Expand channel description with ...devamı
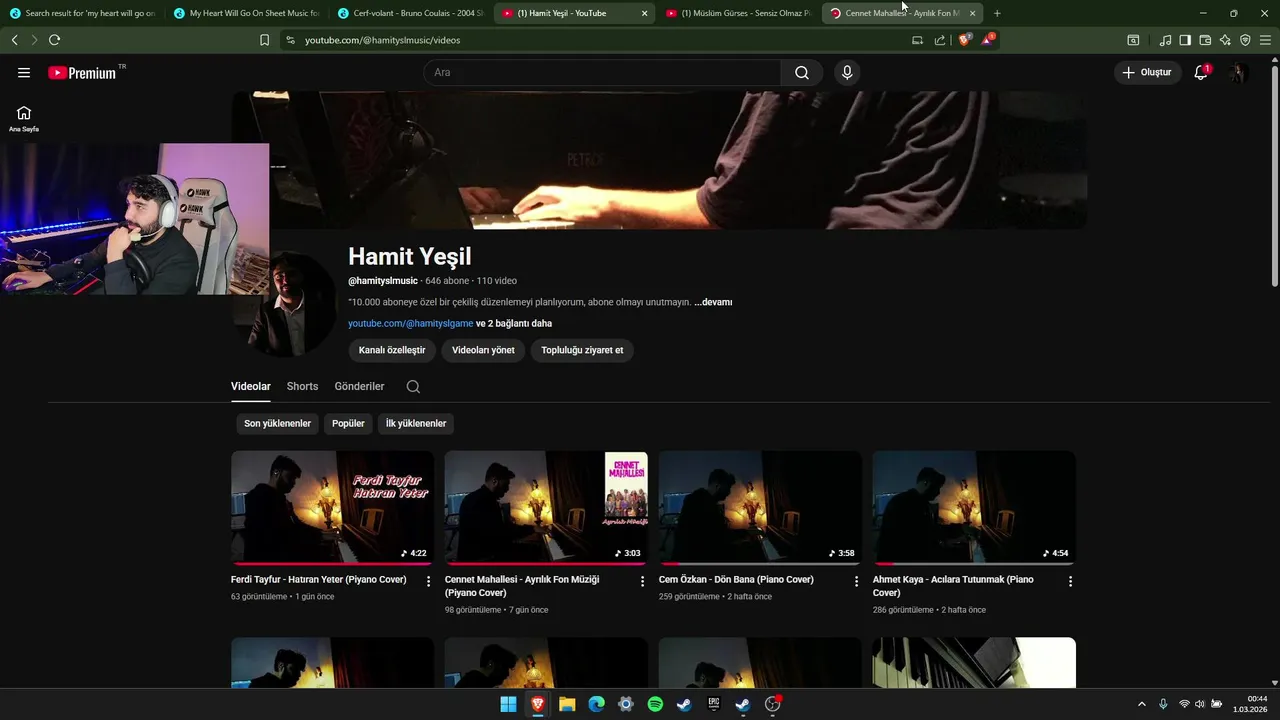Image resolution: width=1280 pixels, height=720 pixels. [x=713, y=302]
